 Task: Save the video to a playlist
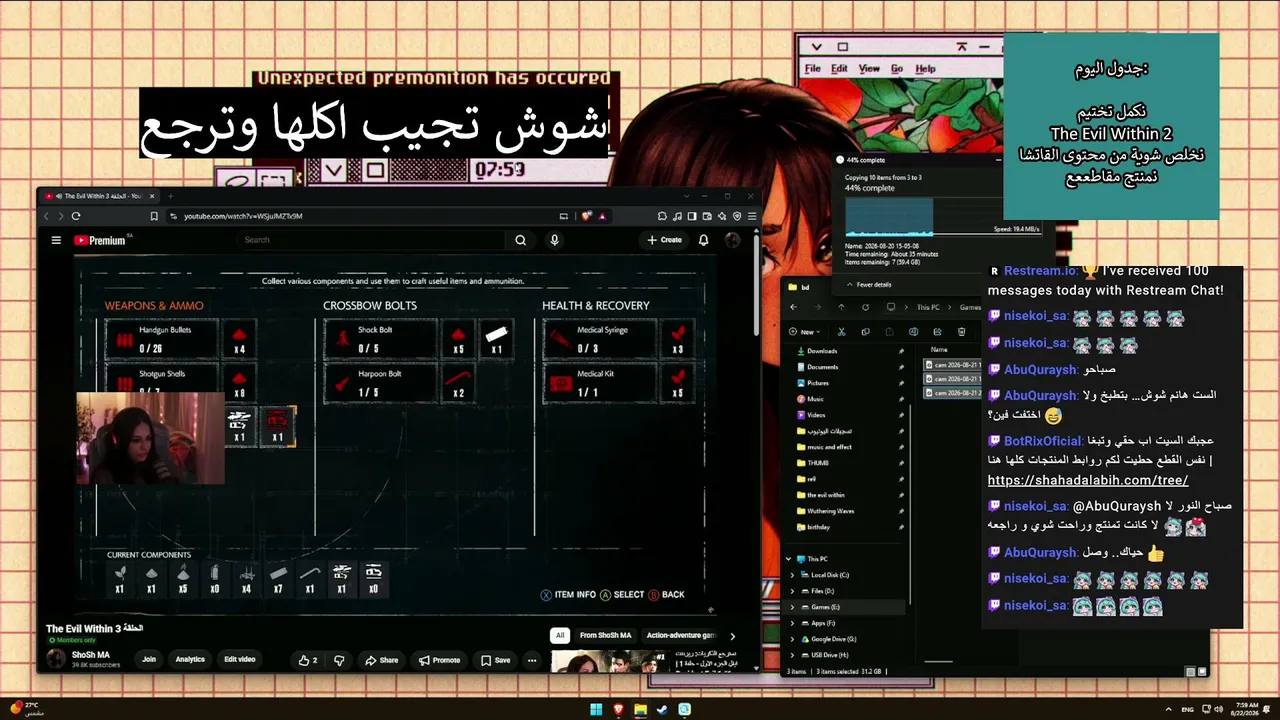496,660
